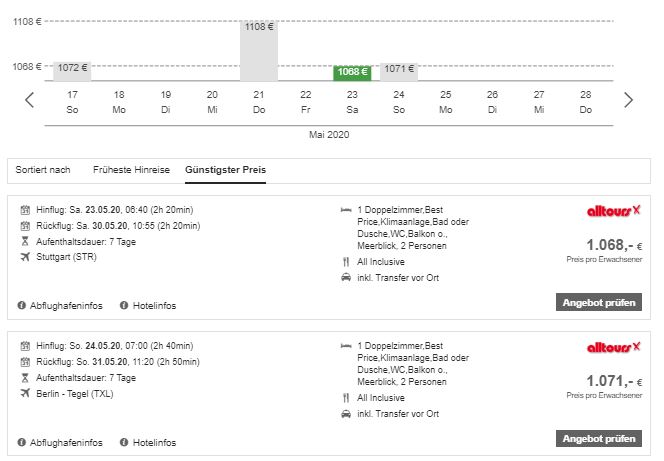Choose date 25 Mo in calendar strip
Viewport: 664px width, 461px height.
pos(445,100)
